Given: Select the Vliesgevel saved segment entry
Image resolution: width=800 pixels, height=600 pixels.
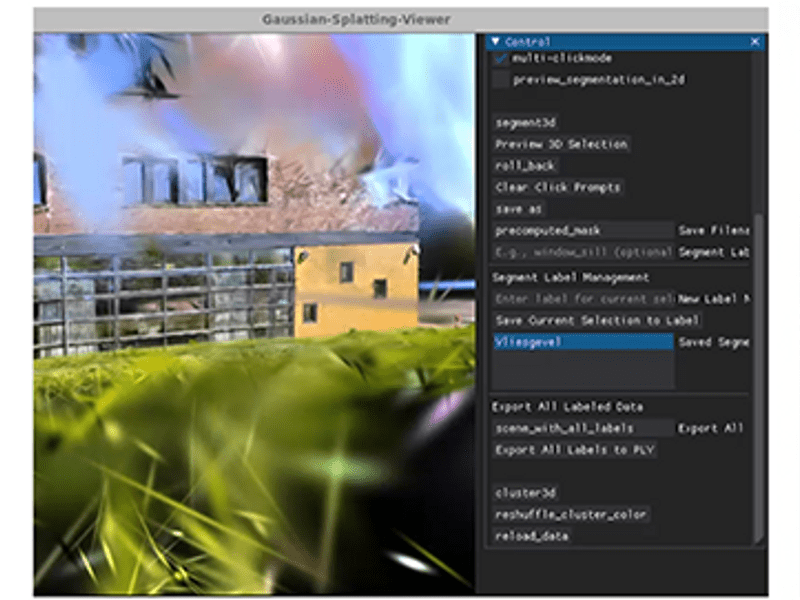Looking at the screenshot, I should click(583, 342).
